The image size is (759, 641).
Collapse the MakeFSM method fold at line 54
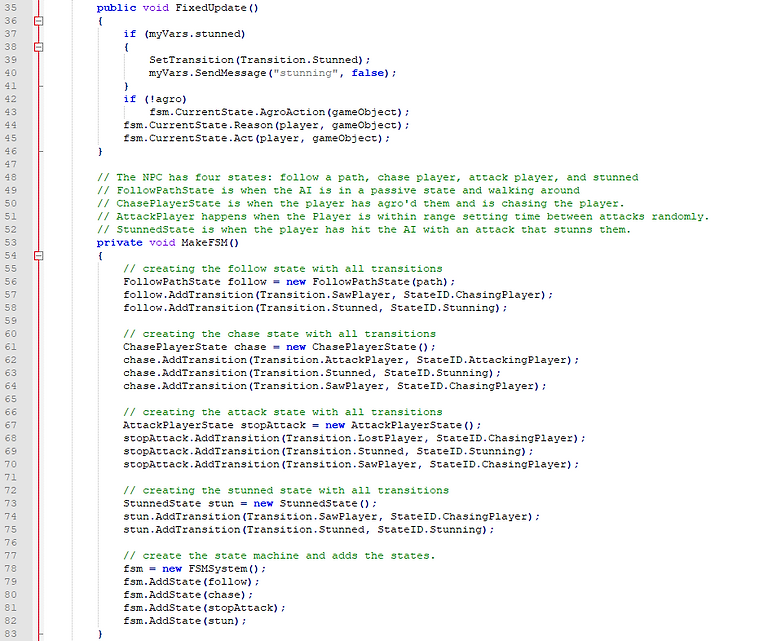click(x=38, y=256)
